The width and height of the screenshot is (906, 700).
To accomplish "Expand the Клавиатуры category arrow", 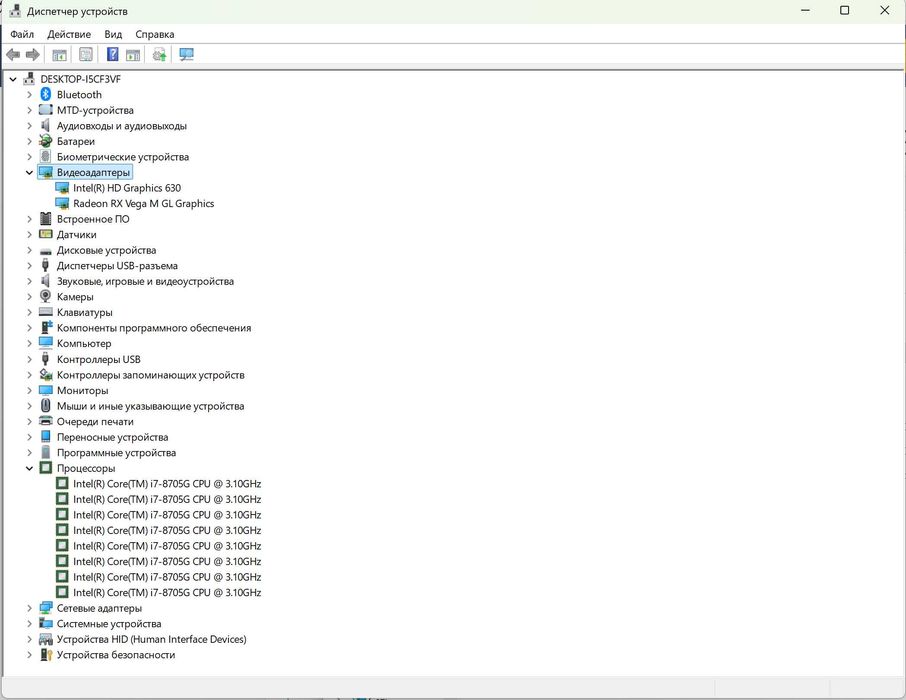I will 29,313.
